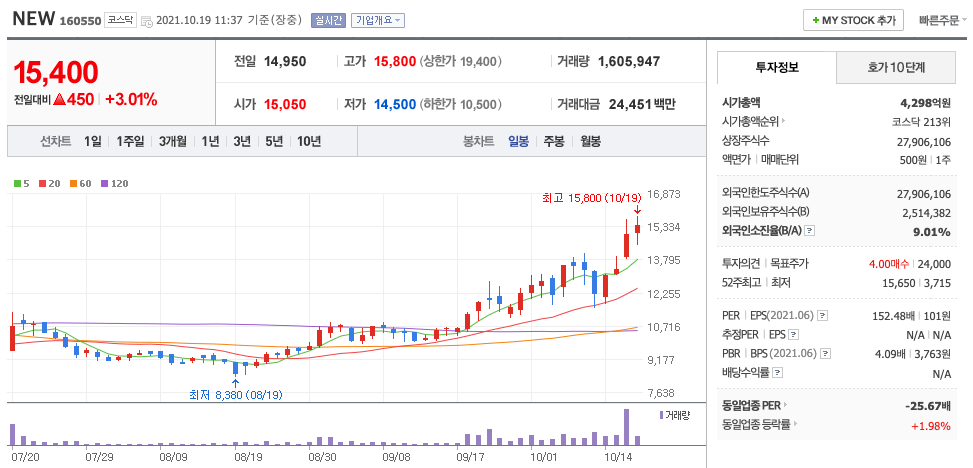The height and width of the screenshot is (468, 973).
Task: Click the 152.48배 PER value
Action: (894, 316)
